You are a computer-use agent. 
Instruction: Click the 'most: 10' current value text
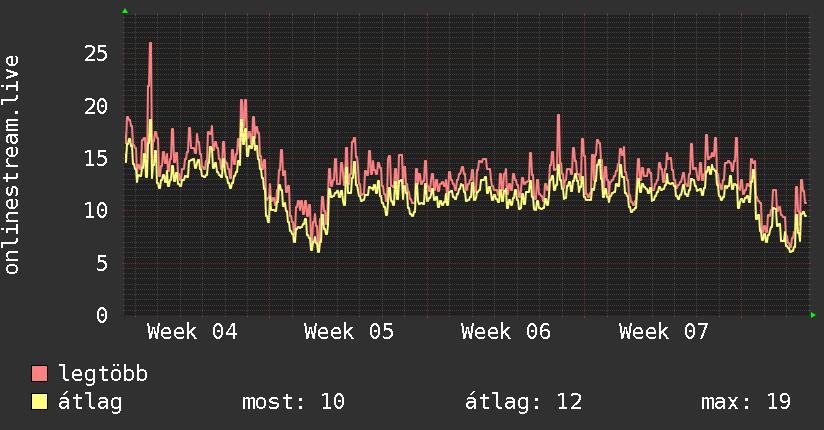[293, 402]
